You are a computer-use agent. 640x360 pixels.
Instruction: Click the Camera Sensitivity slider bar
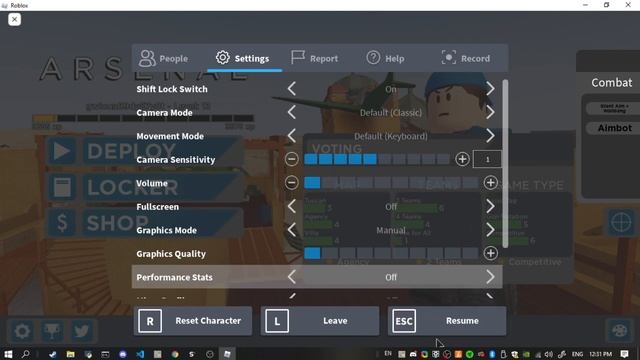[x=377, y=159]
